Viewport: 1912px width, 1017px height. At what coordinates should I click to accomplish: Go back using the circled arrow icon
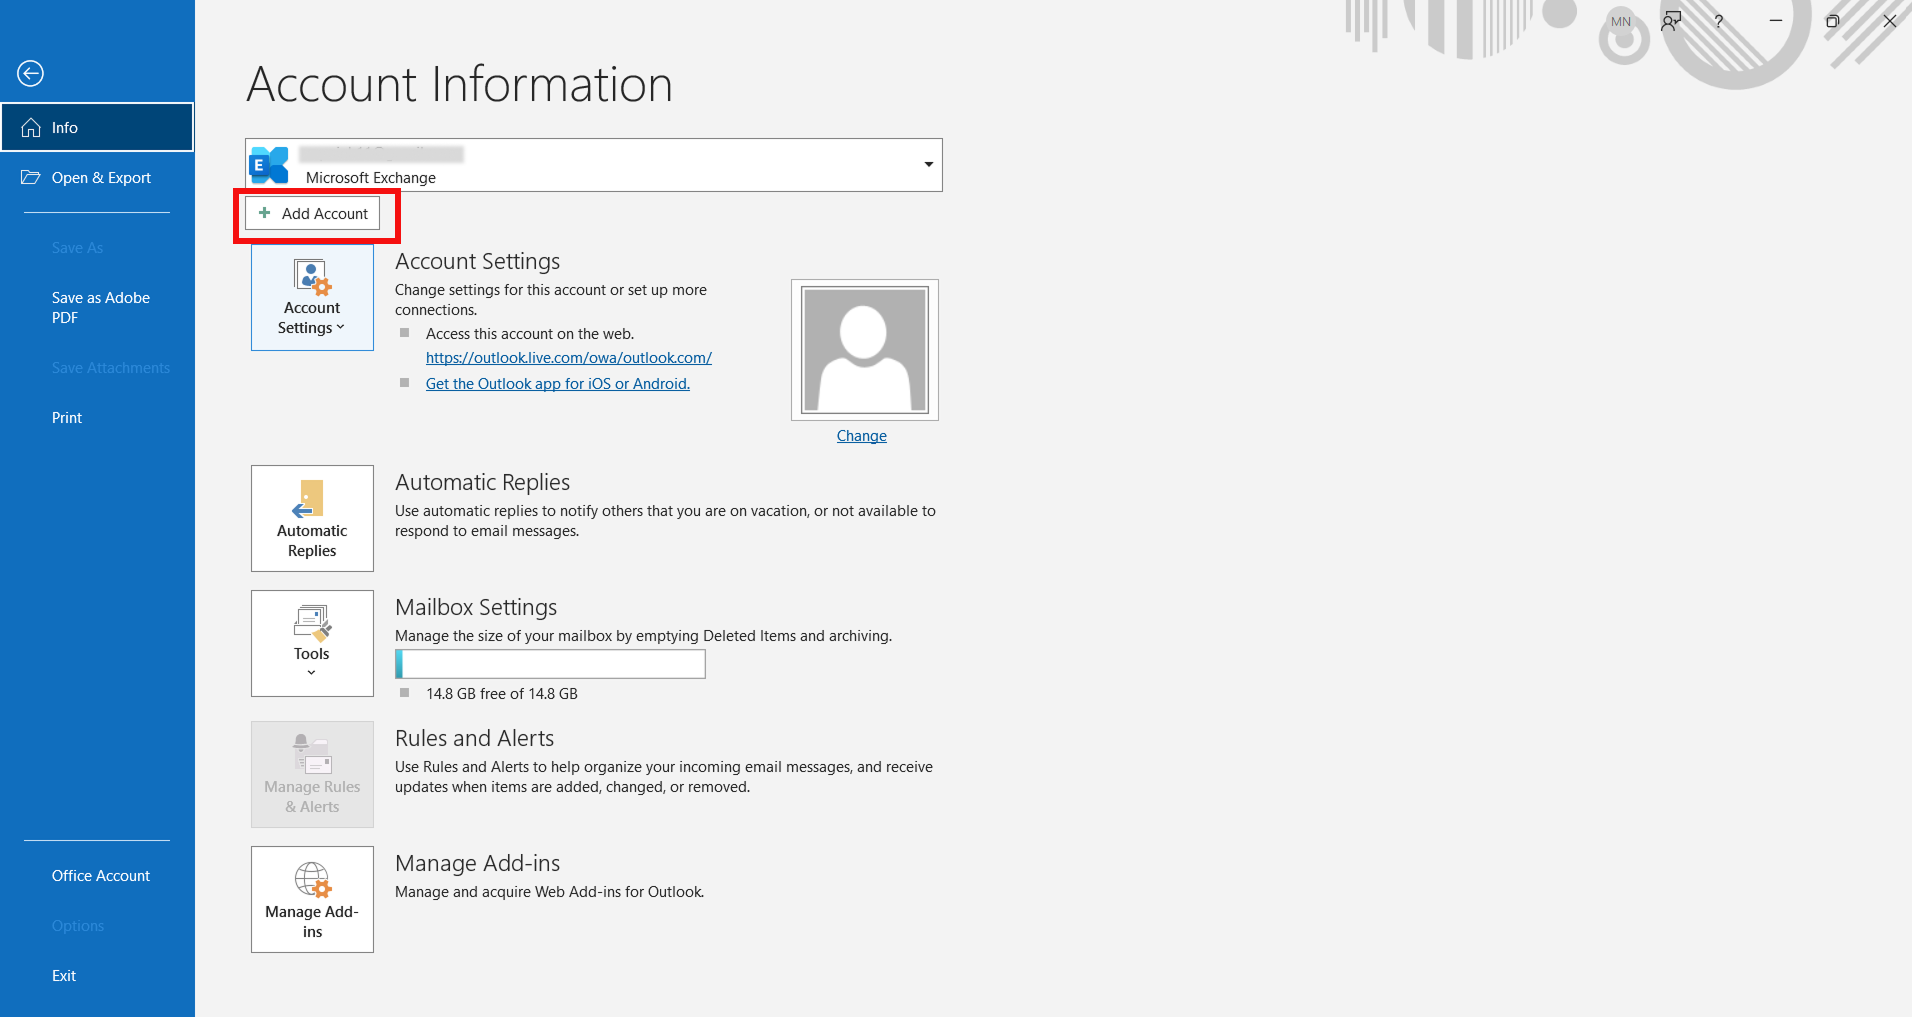[31, 73]
